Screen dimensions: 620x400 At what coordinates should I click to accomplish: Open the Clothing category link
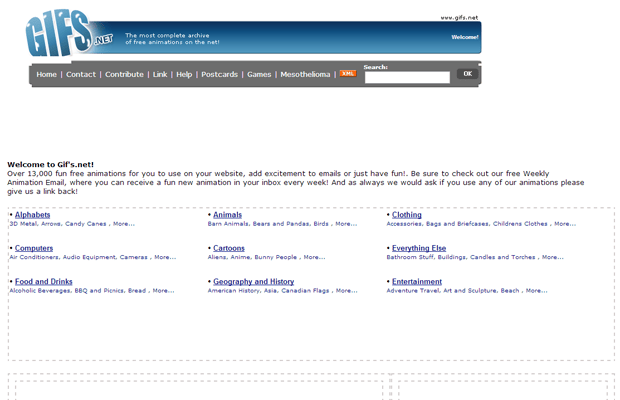[x=406, y=215]
